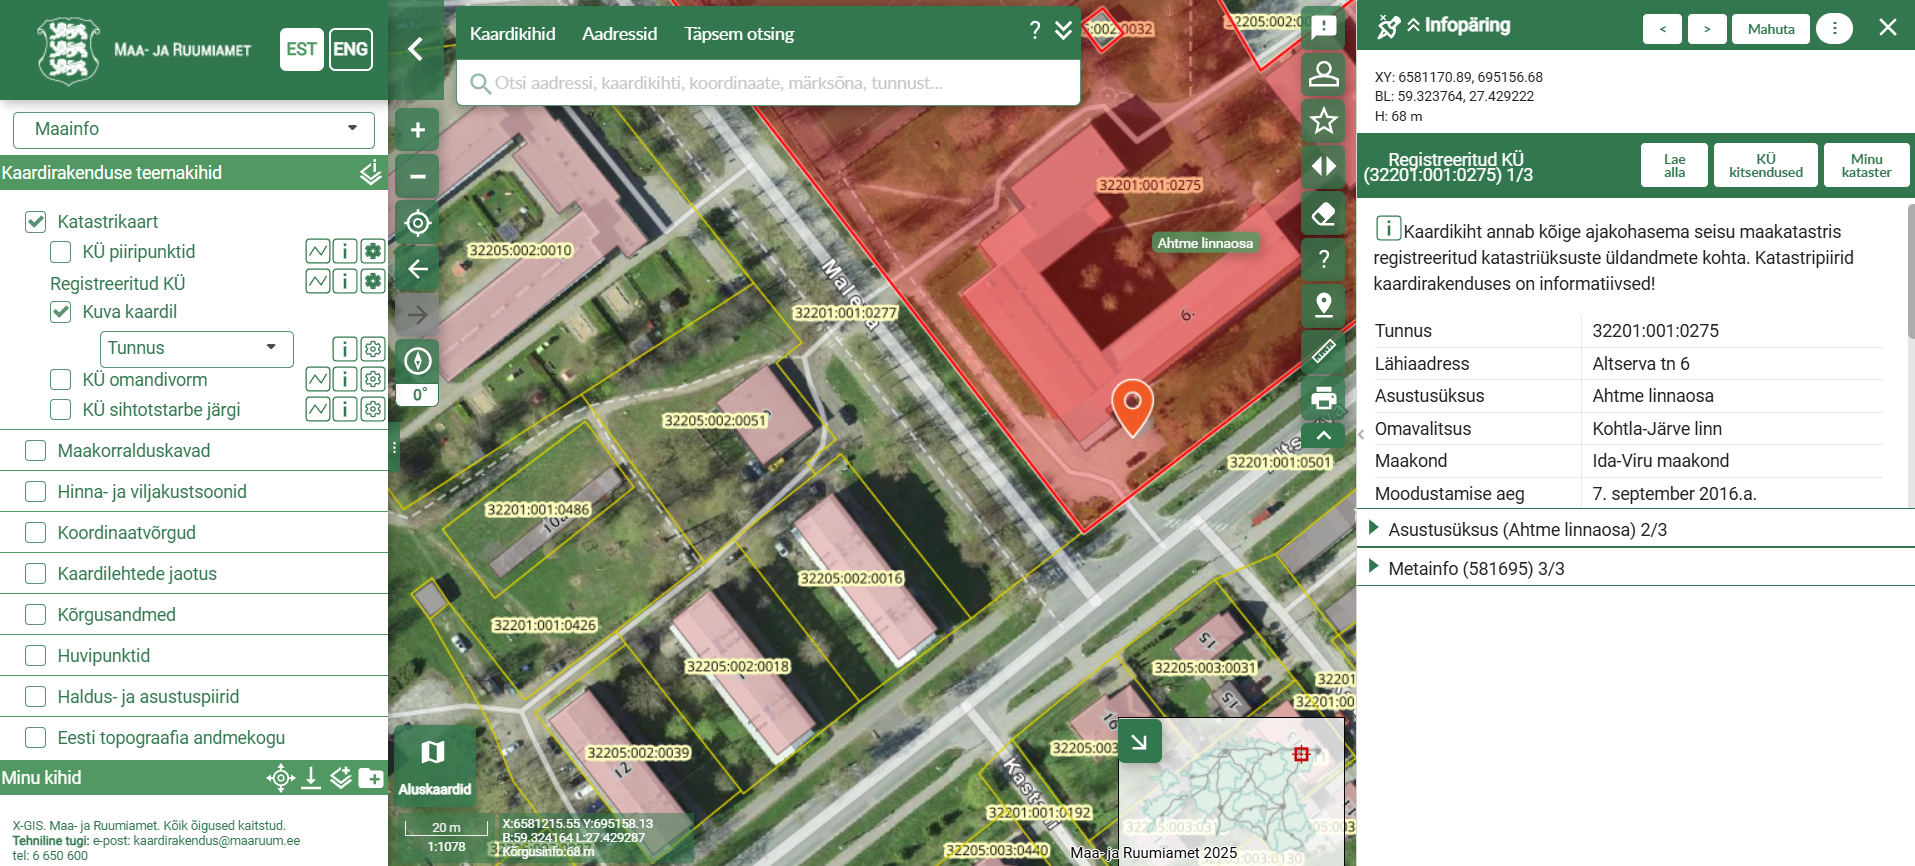Switch language with the ENG button
This screenshot has height=866, width=1915.
(x=350, y=49)
